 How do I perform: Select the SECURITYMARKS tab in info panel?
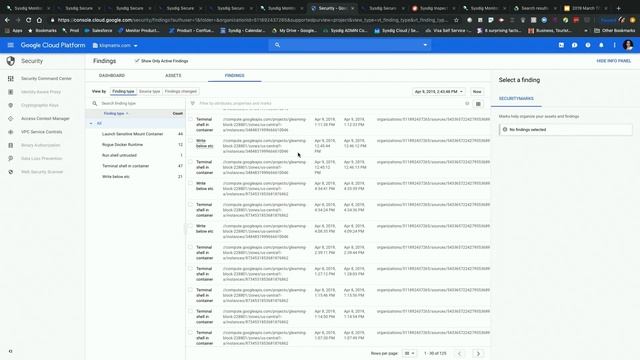(x=516, y=99)
